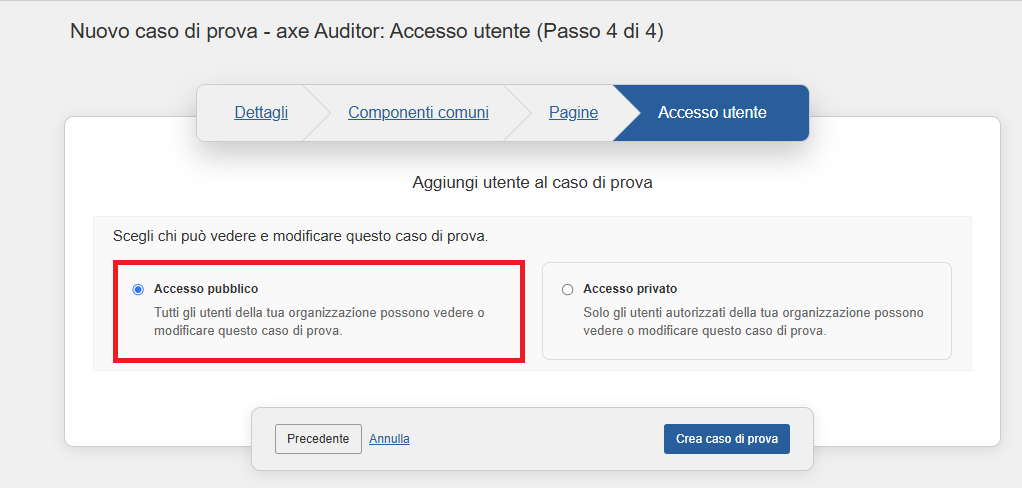Click the arrow separator after Componenti comuni
This screenshot has height=488, width=1022.
[x=516, y=113]
